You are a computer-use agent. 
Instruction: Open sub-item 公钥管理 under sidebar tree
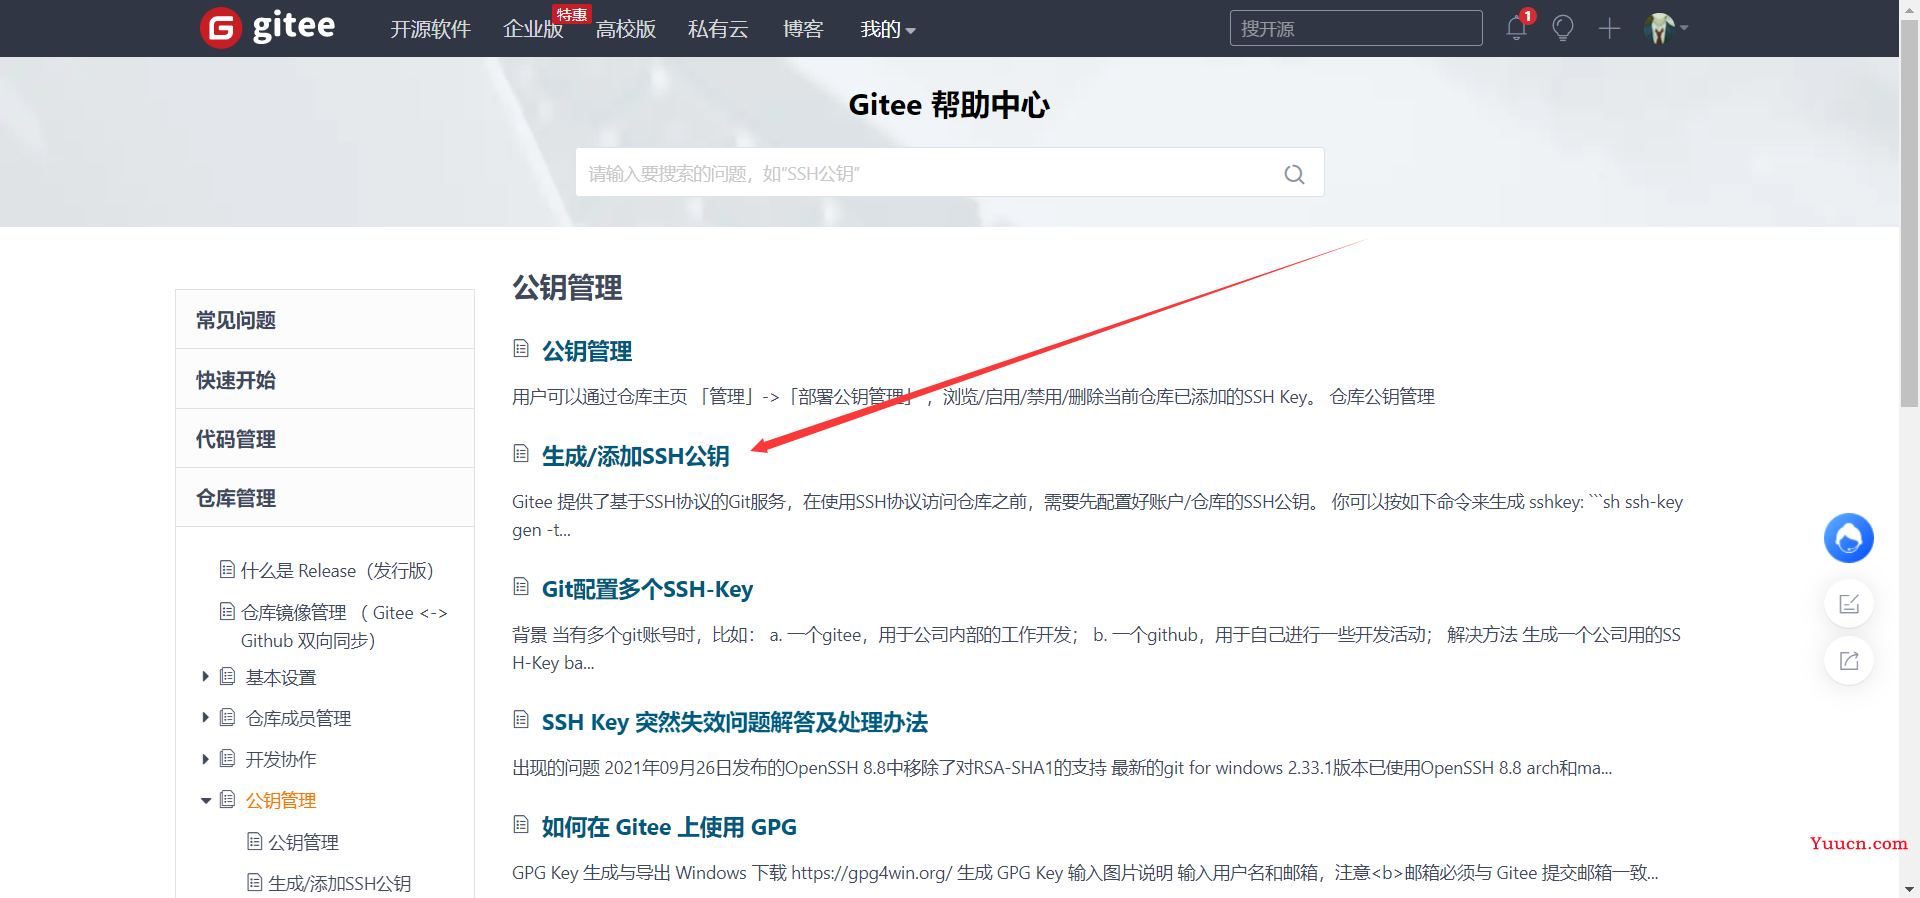pyautogui.click(x=303, y=842)
